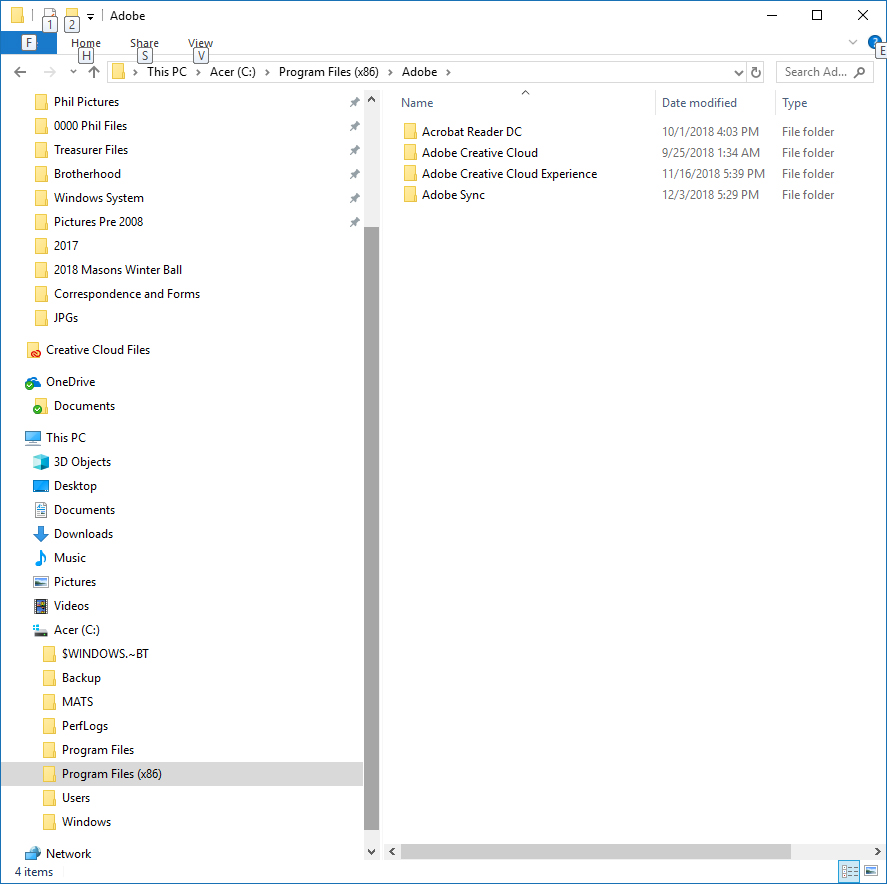
Task: Open the Downloads arrow icon
Action: 41,534
